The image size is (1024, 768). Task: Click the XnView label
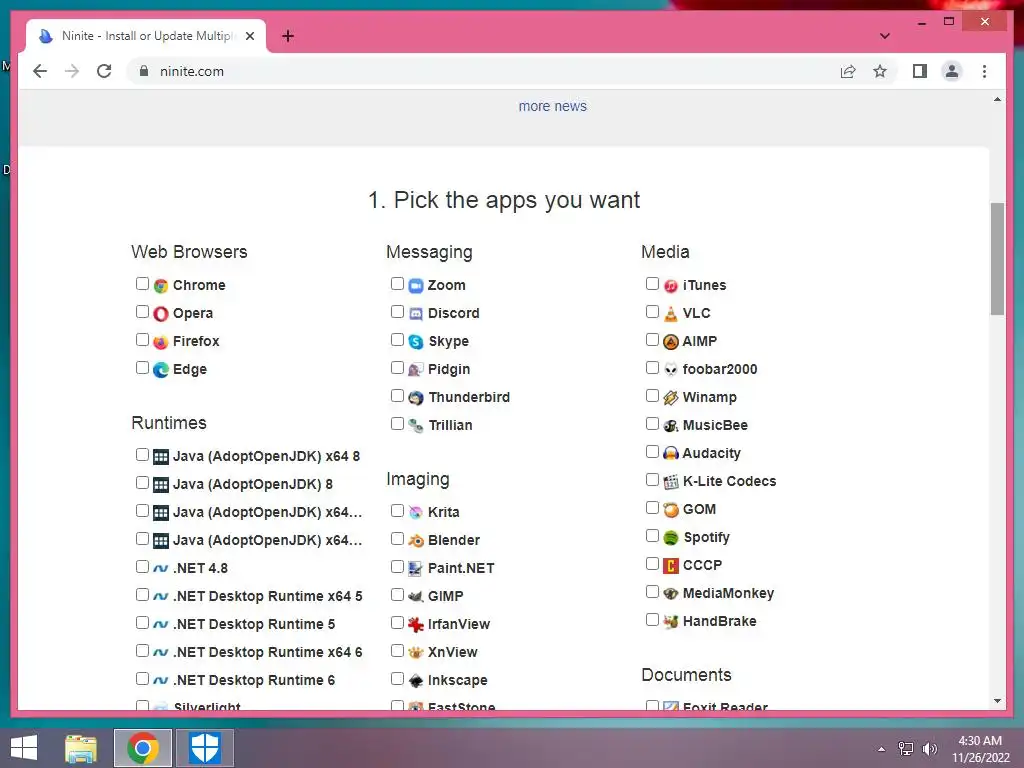point(453,652)
